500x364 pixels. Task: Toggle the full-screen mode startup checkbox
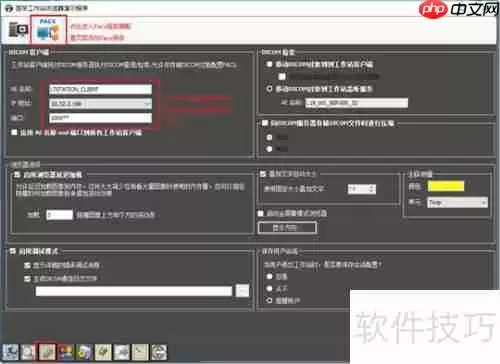(x=261, y=213)
